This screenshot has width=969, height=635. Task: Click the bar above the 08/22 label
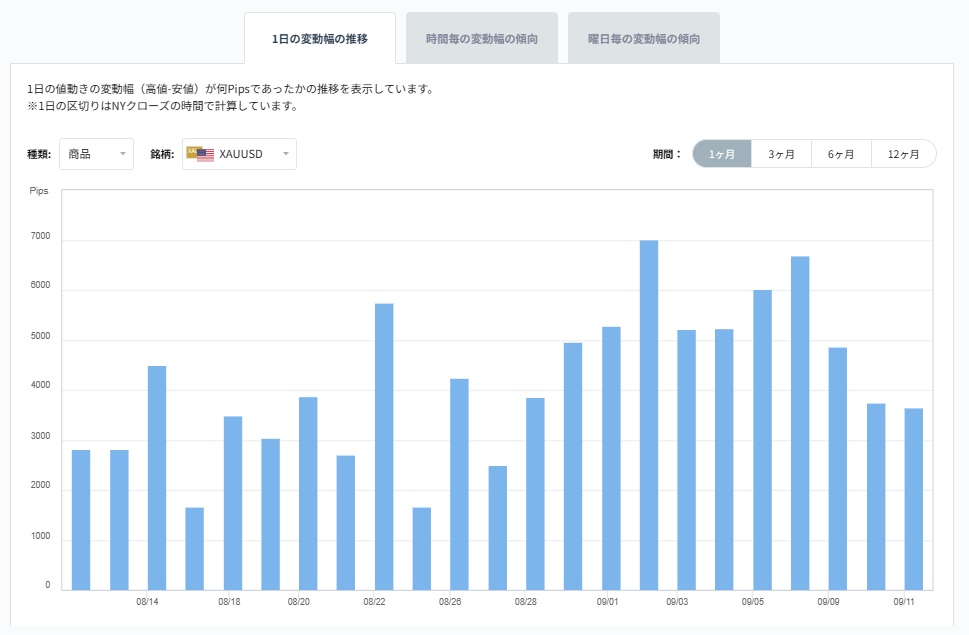pyautogui.click(x=384, y=447)
